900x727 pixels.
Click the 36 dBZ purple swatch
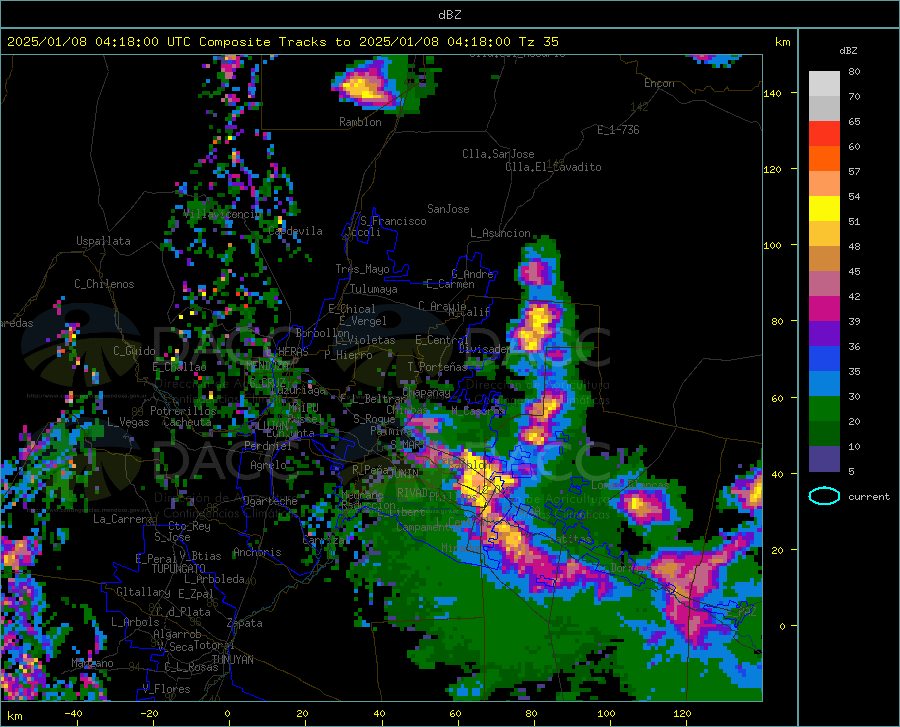824,334
